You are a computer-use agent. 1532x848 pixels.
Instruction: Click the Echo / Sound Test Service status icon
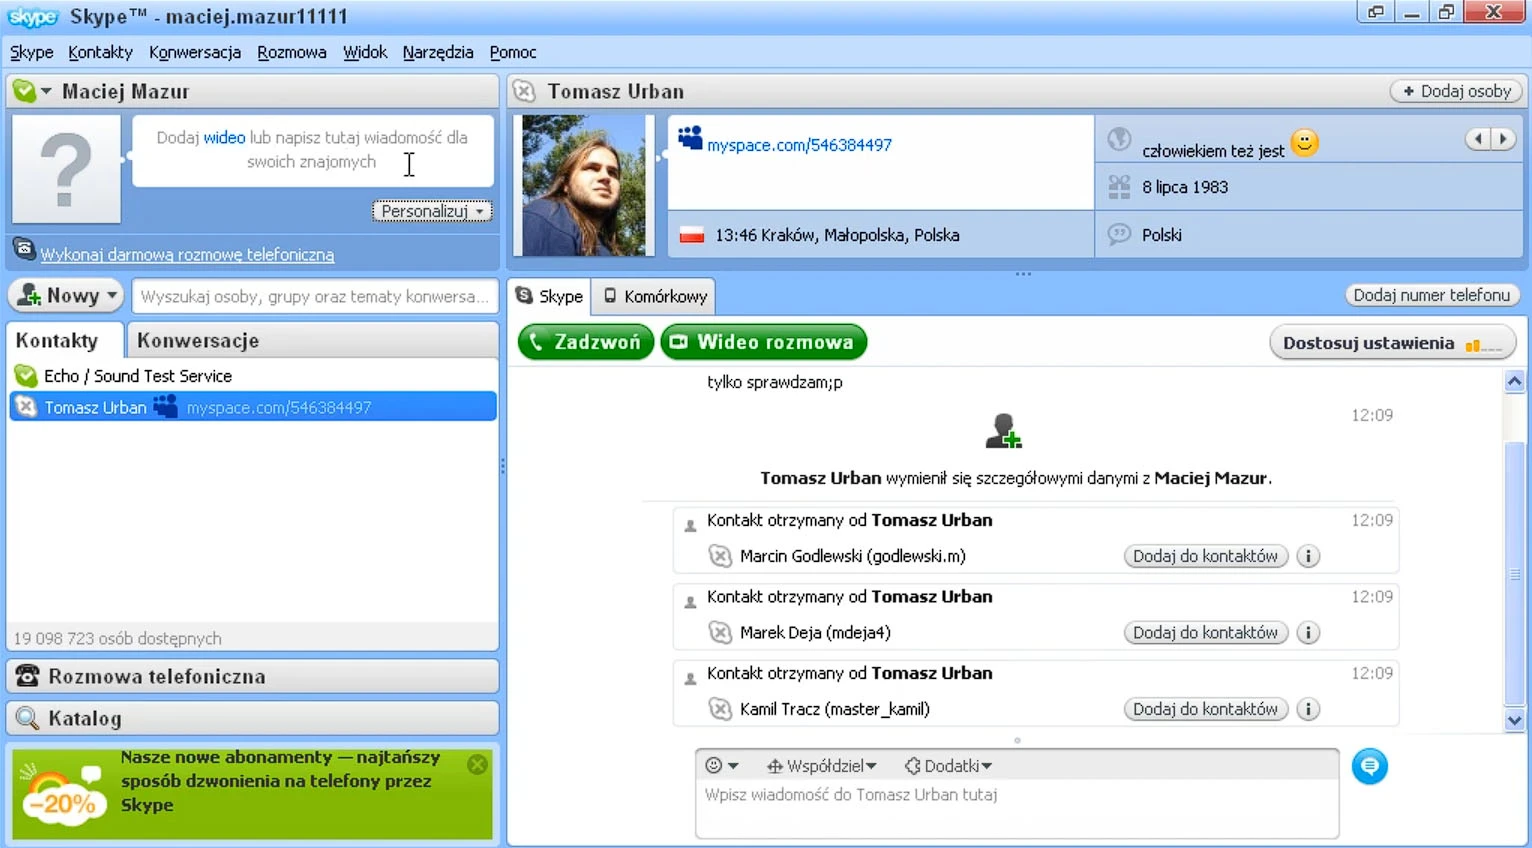click(26, 376)
